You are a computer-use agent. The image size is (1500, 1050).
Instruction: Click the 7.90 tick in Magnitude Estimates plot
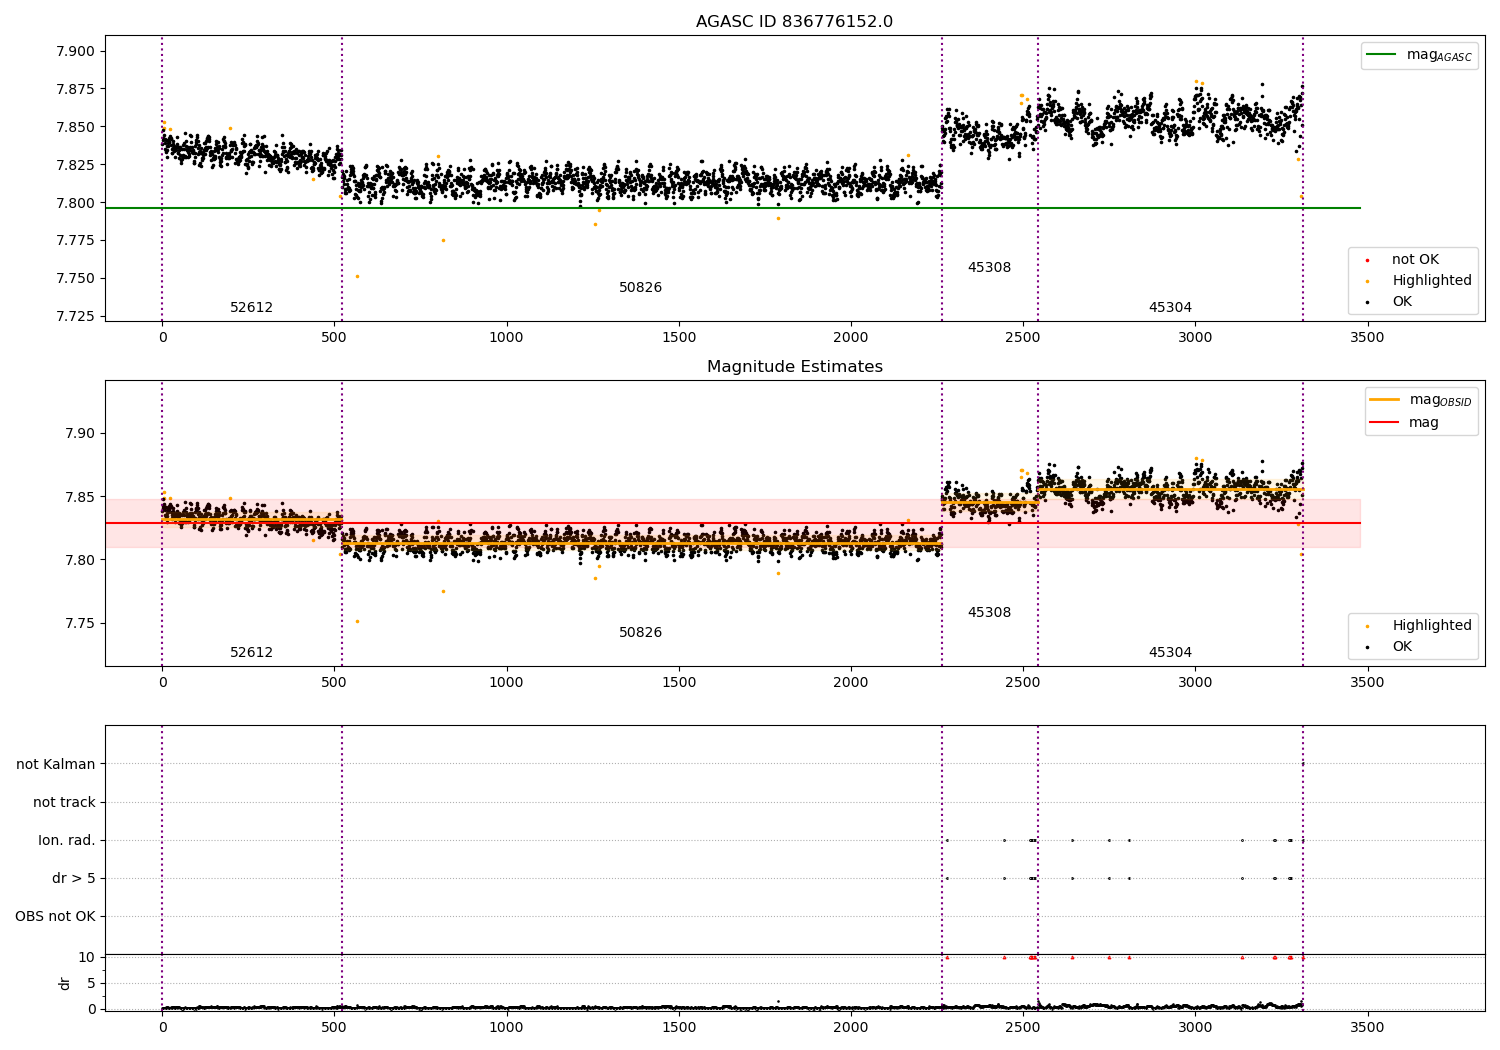[x=80, y=434]
